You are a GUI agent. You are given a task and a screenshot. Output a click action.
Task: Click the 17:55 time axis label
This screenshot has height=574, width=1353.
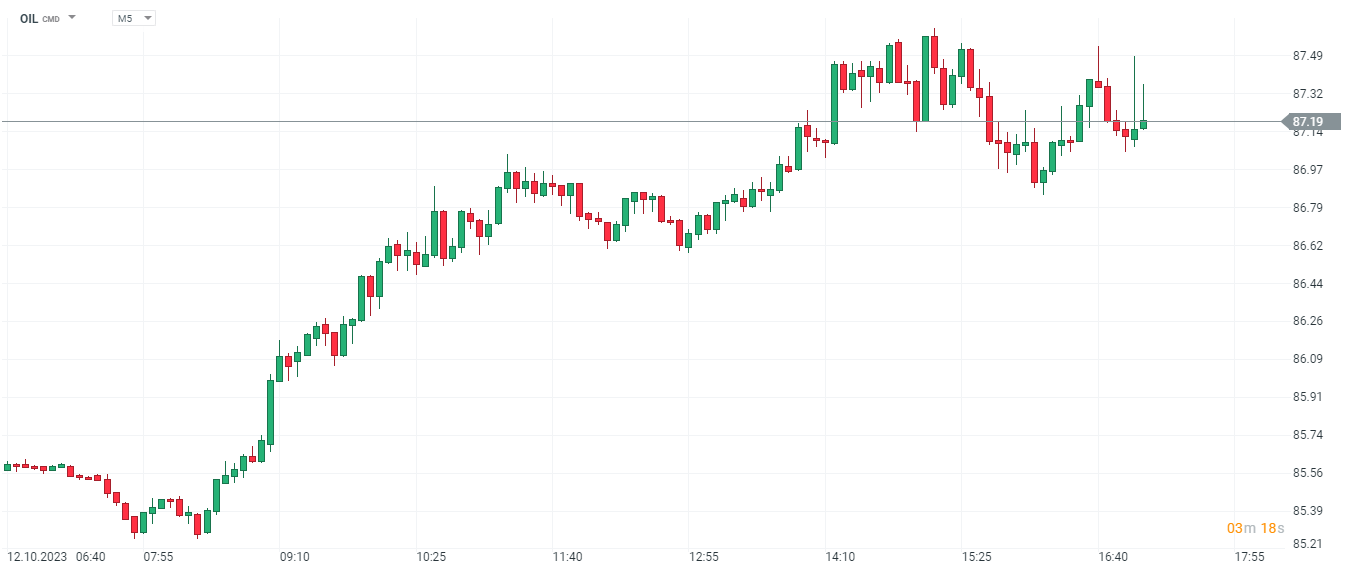[x=1249, y=557]
